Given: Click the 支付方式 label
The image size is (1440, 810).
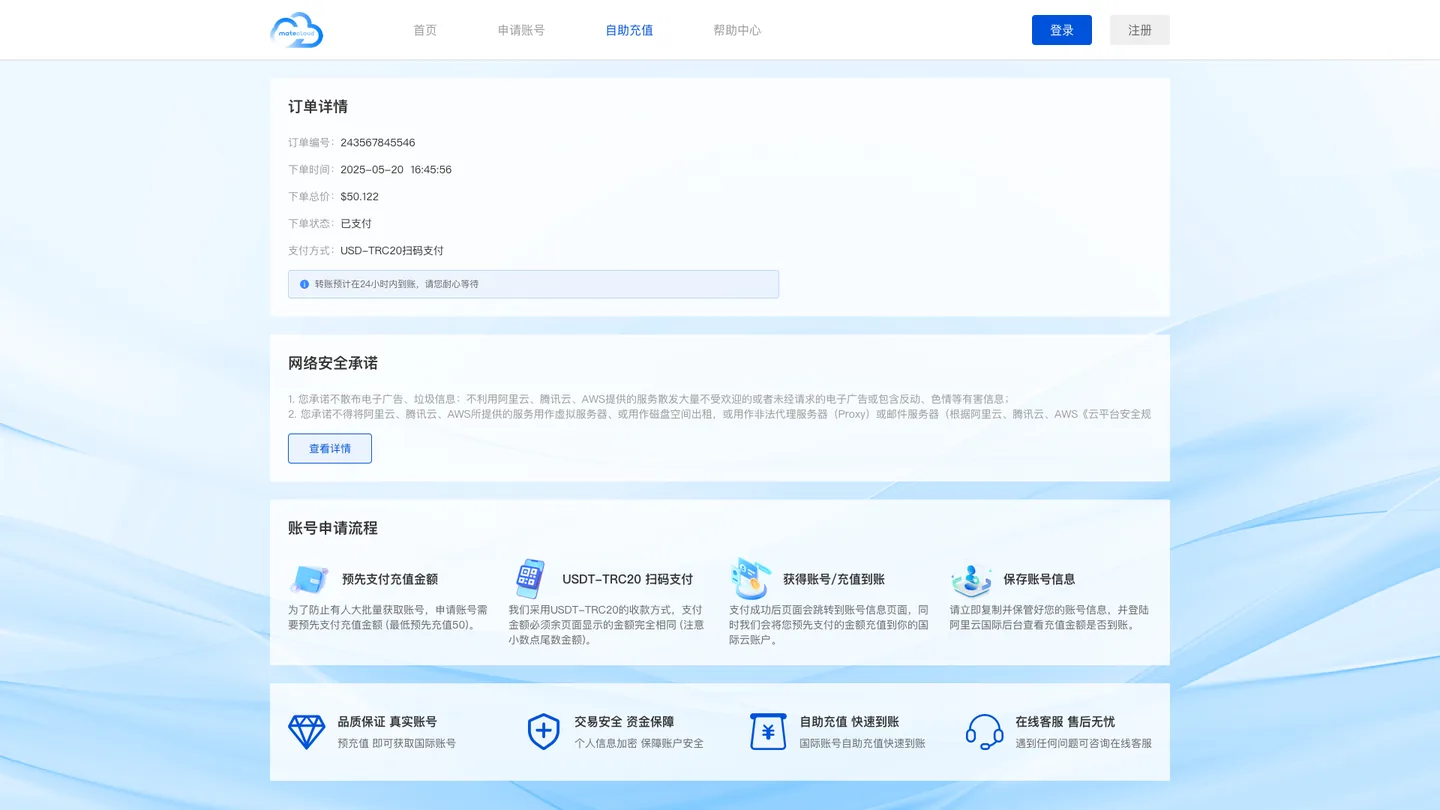Looking at the screenshot, I should click(x=311, y=251).
